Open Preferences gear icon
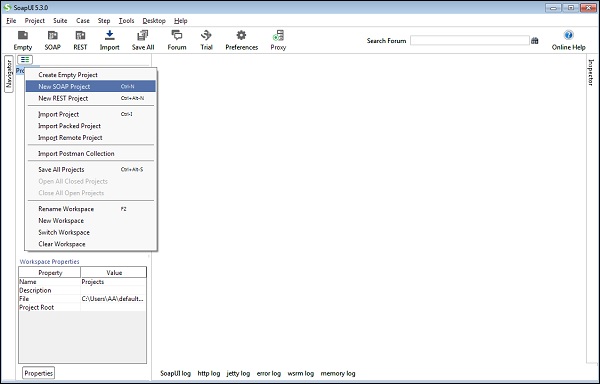 click(241, 35)
